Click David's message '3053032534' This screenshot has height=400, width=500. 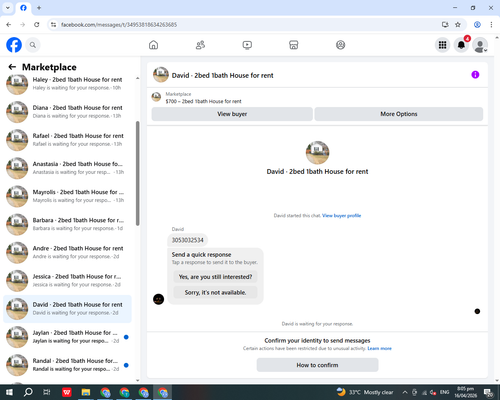click(x=187, y=240)
